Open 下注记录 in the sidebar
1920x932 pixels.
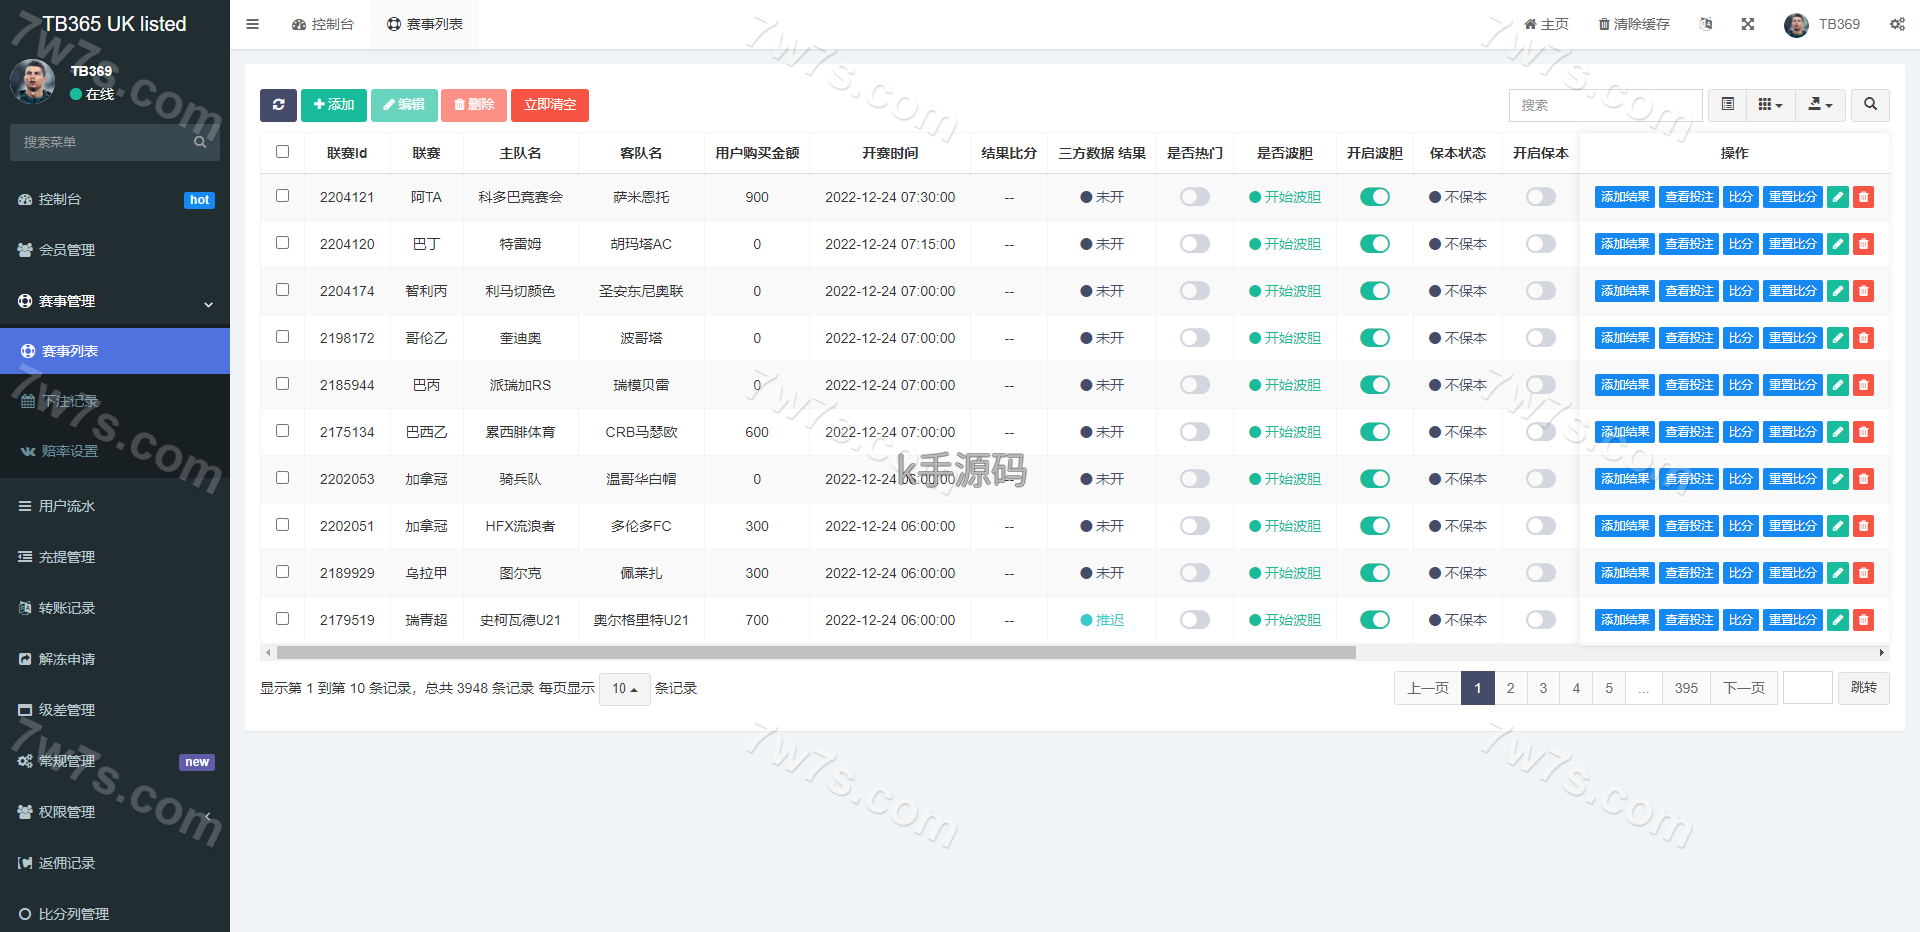tap(115, 401)
